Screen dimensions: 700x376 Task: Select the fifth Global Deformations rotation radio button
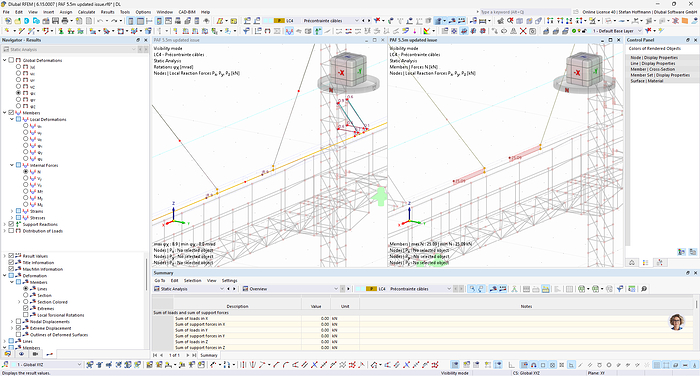tap(18, 93)
